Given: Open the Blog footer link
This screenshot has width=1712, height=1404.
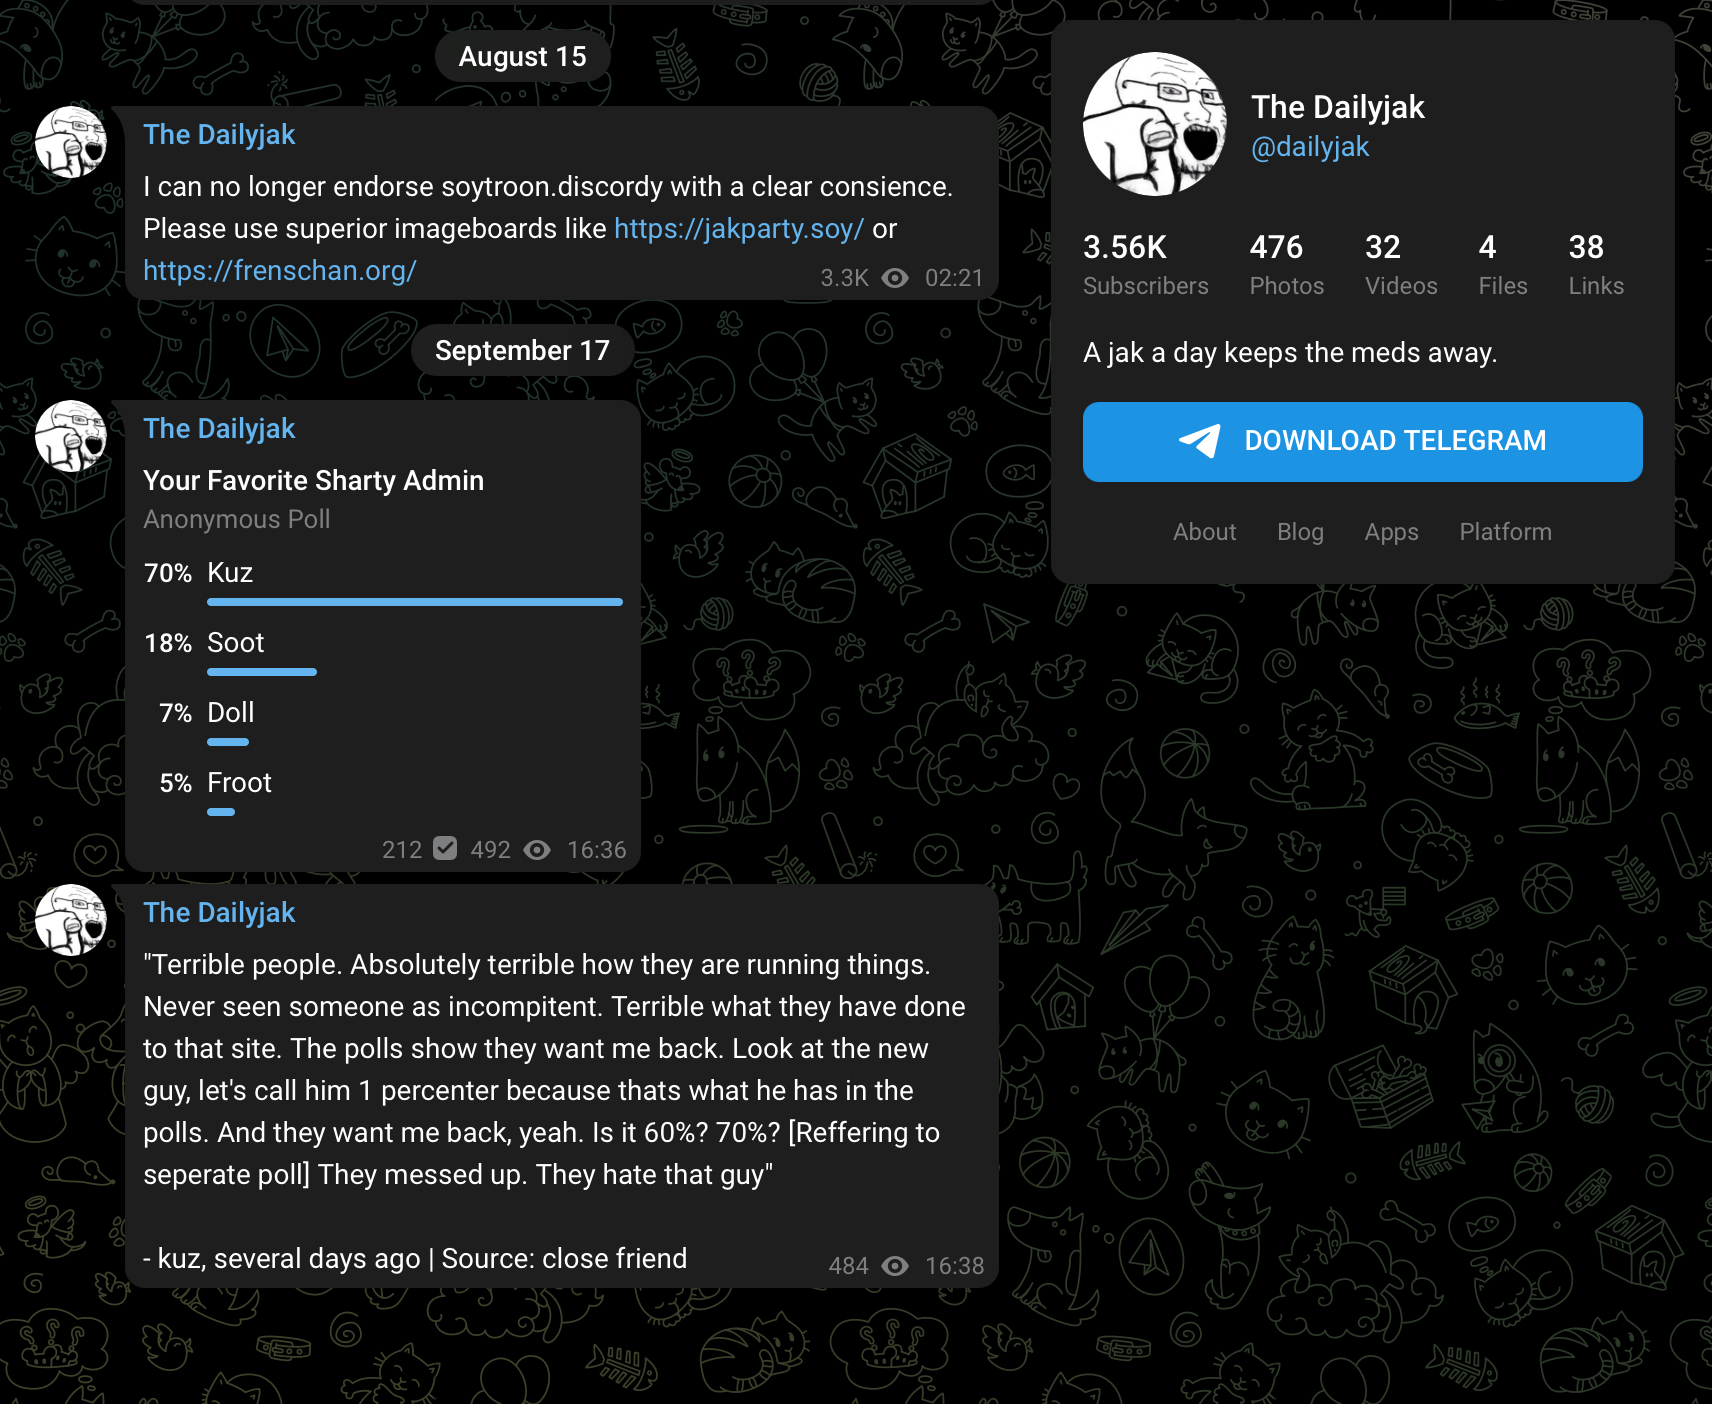Looking at the screenshot, I should pyautogui.click(x=1300, y=532).
